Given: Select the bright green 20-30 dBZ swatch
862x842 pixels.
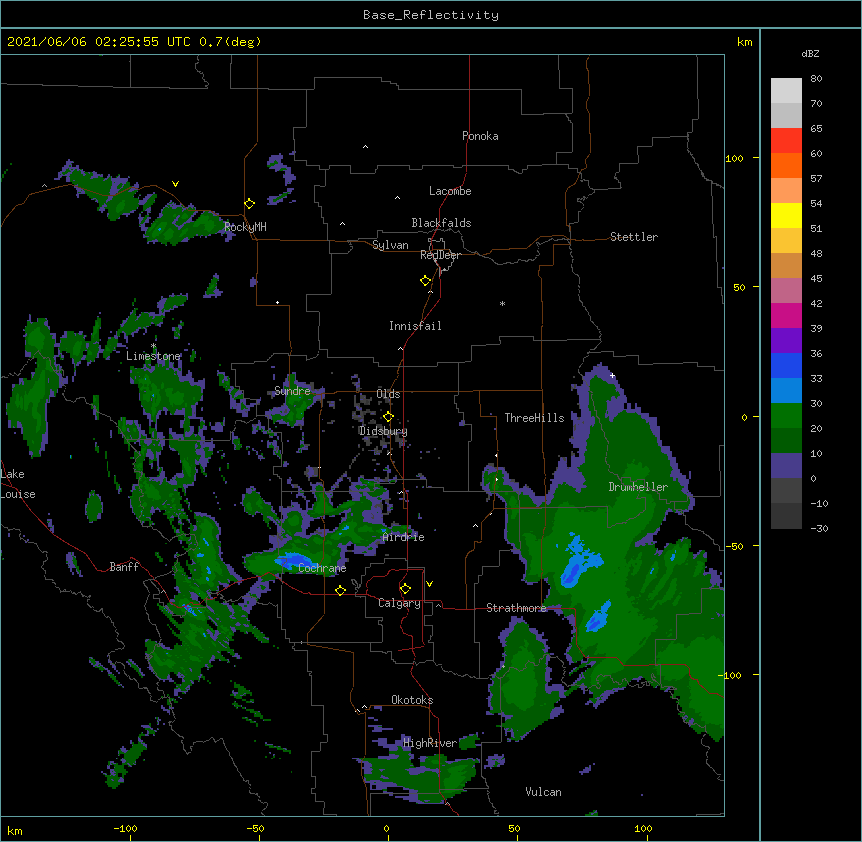Looking at the screenshot, I should 786,416.
